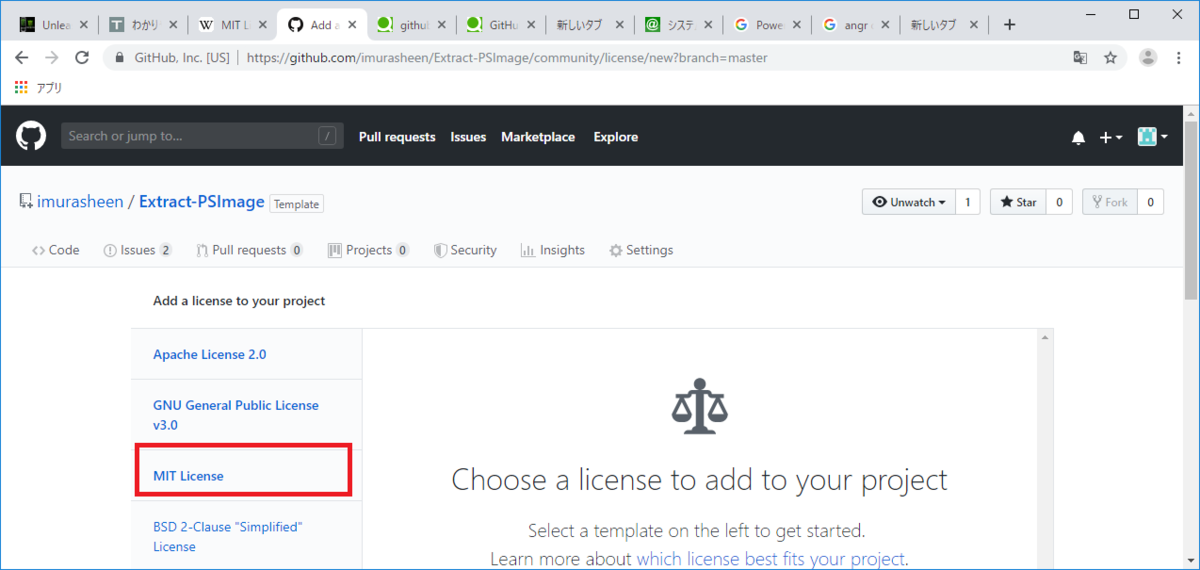This screenshot has height=570, width=1200.
Task: Click the watchers count 1
Action: (968, 202)
